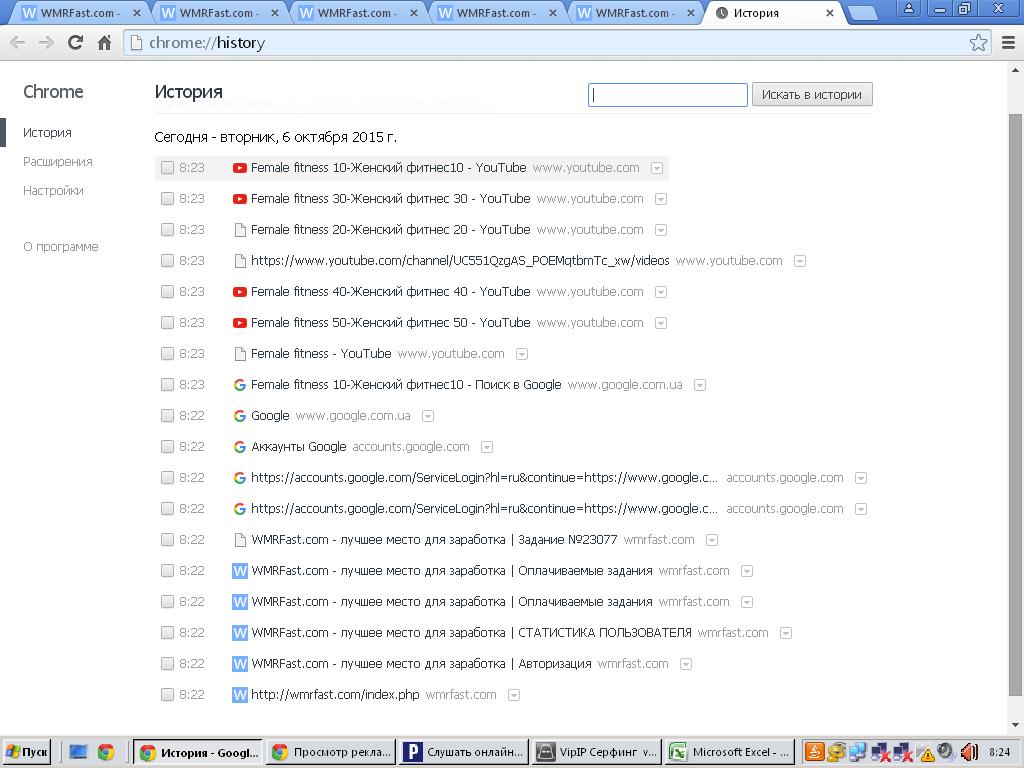Show desktop via quick launch icon
1024x768 pixels.
(x=78, y=752)
